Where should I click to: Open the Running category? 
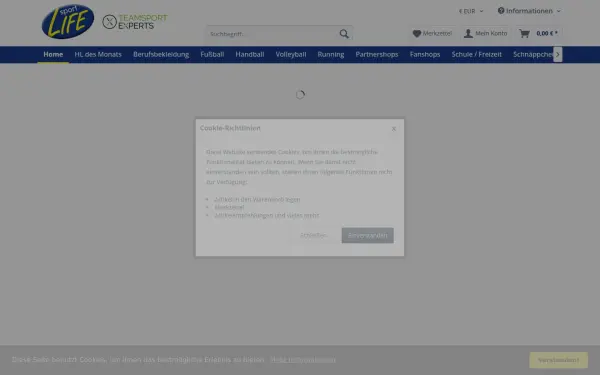pos(331,54)
